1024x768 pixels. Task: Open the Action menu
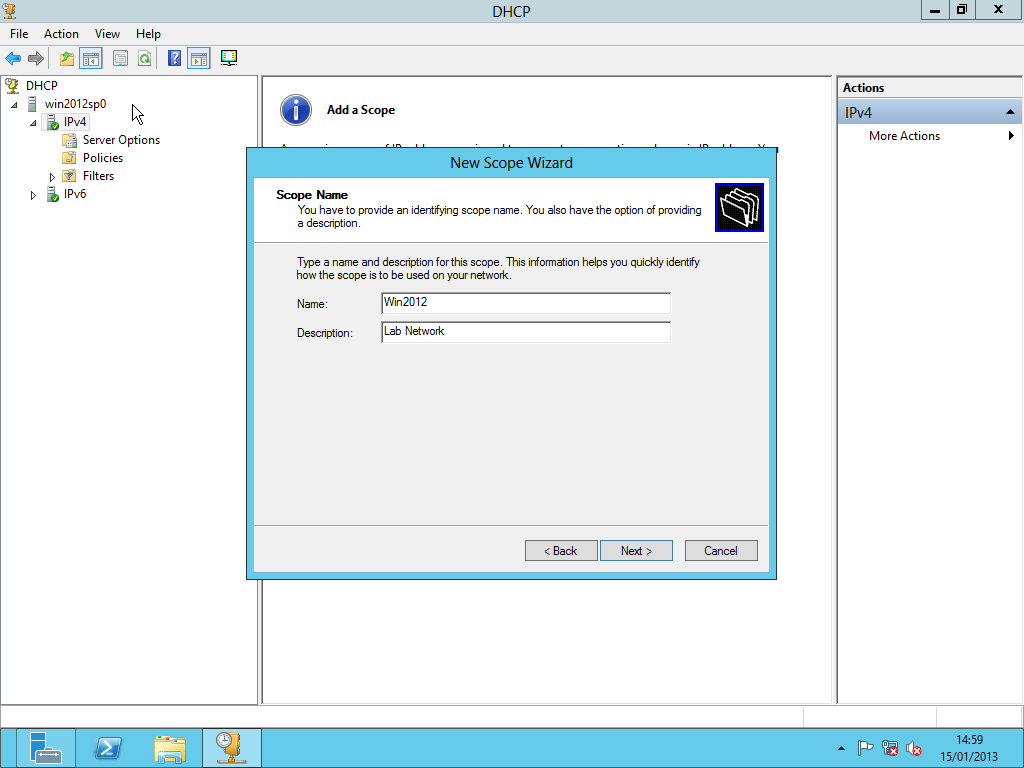(x=61, y=34)
